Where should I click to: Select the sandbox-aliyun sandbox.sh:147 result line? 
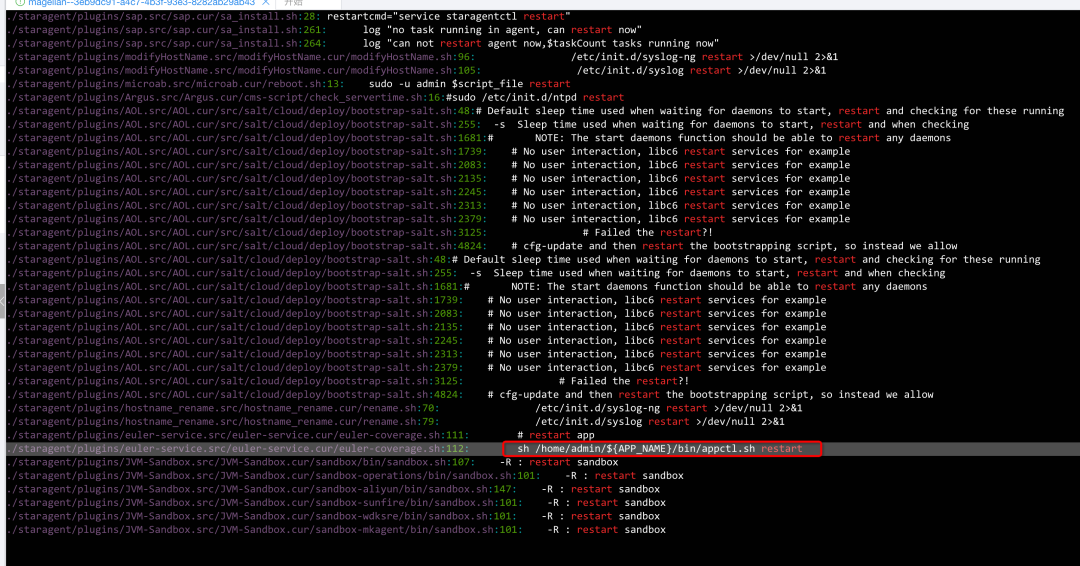pos(590,489)
